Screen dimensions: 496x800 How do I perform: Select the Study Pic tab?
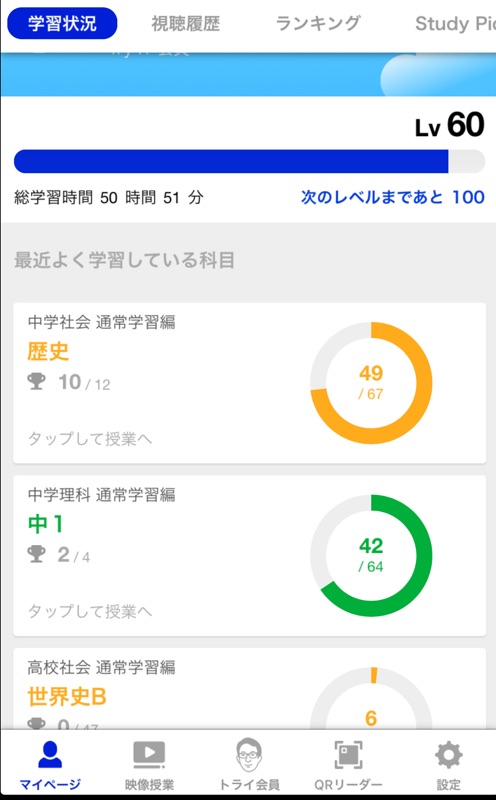pos(455,23)
